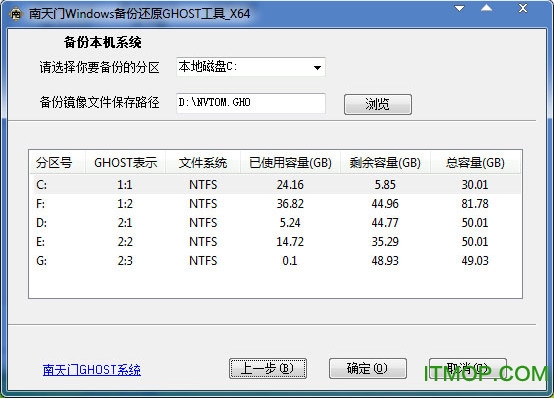Click the 1:2 GHOST value
This screenshot has width=554, height=399.
[x=125, y=204]
